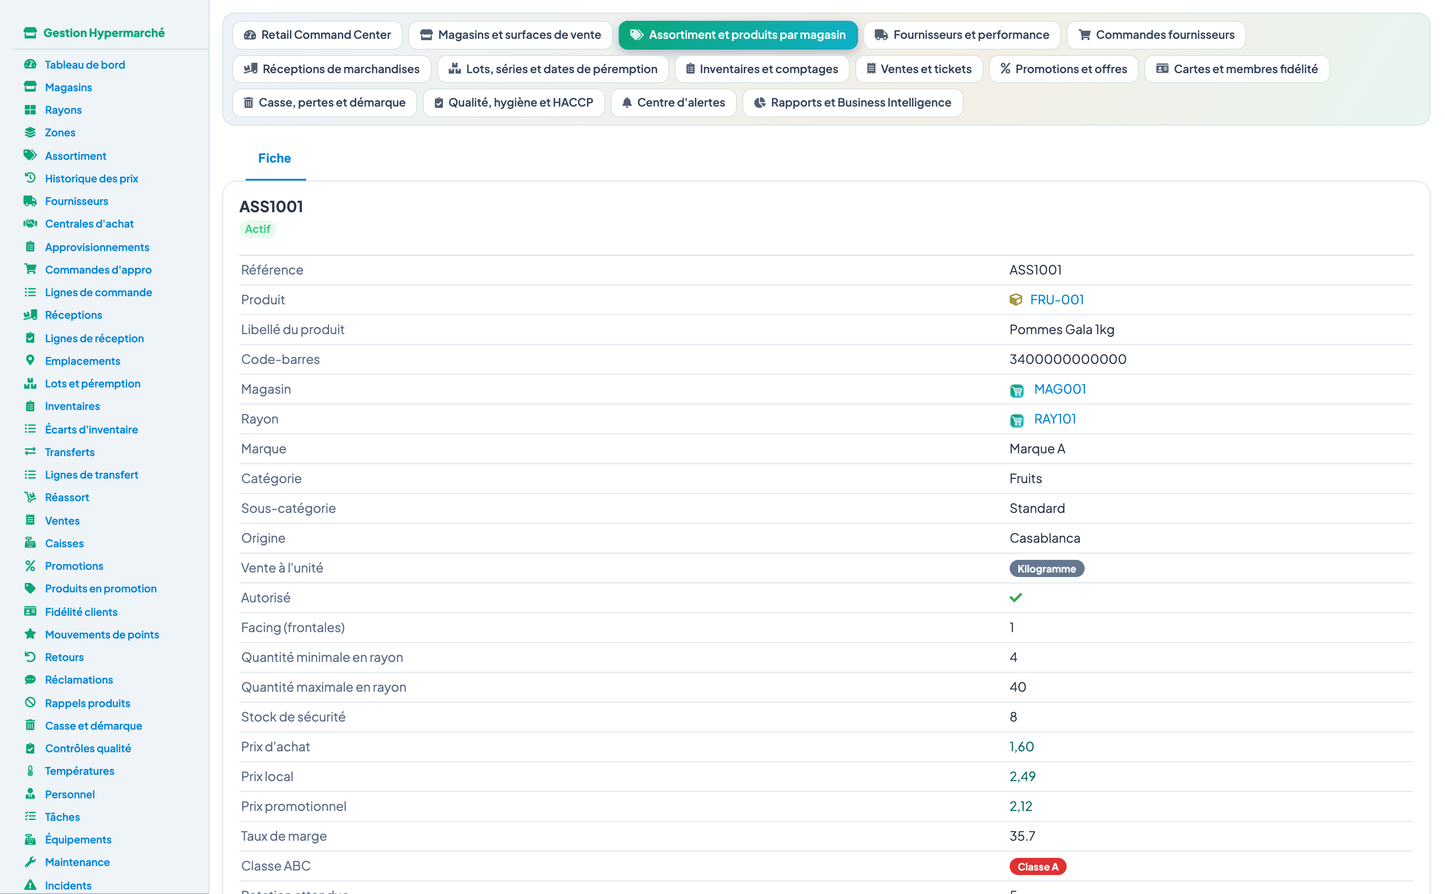1445x894 pixels.
Task: Click the Centrales d'achat handshake icon
Action: (x=30, y=224)
